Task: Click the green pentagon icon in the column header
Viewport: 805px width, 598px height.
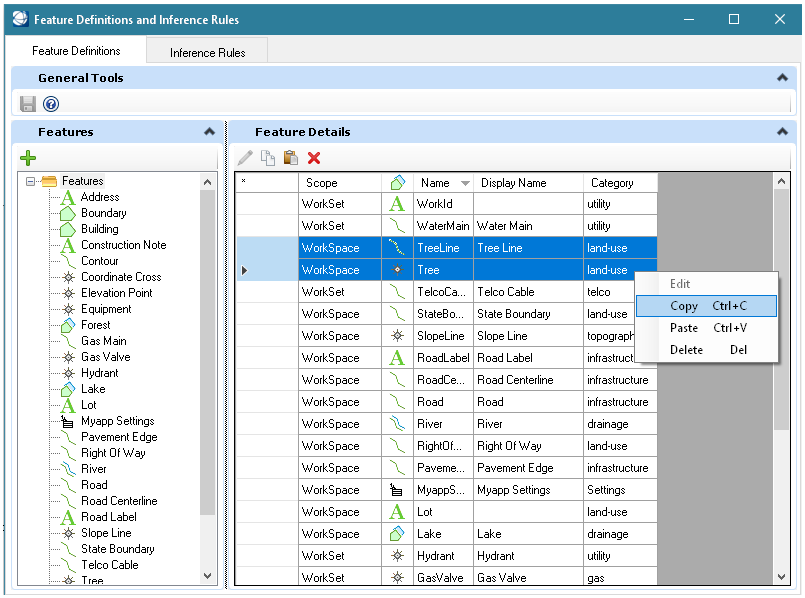Action: click(x=397, y=181)
